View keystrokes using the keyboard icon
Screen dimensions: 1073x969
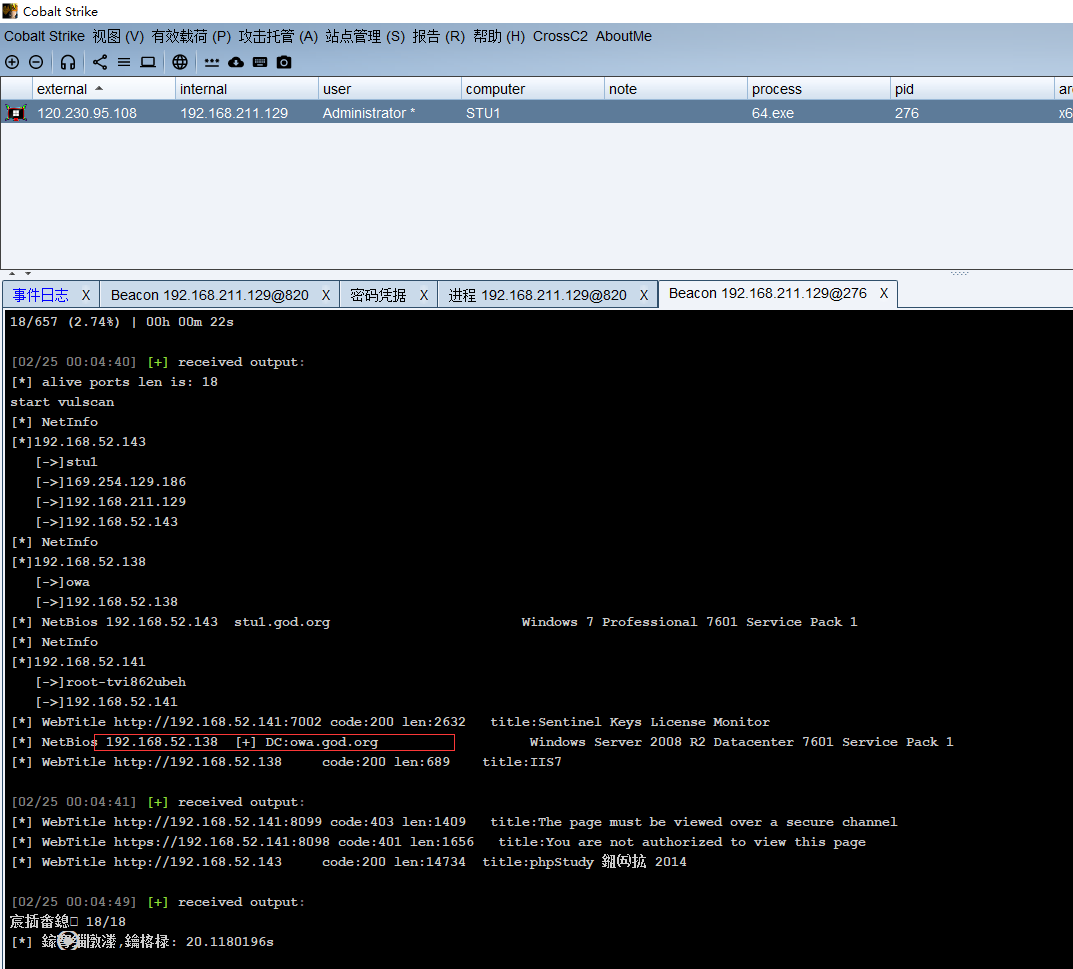pyautogui.click(x=260, y=62)
